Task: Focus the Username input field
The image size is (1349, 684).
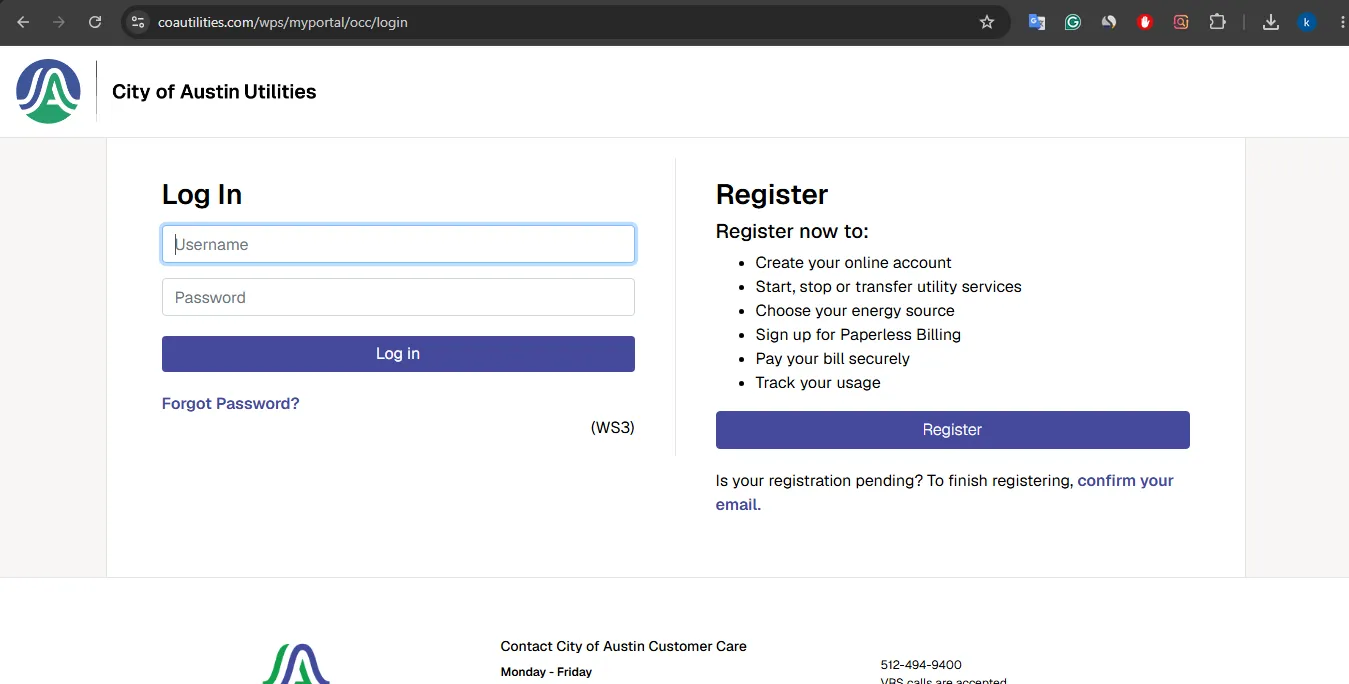Action: point(398,244)
